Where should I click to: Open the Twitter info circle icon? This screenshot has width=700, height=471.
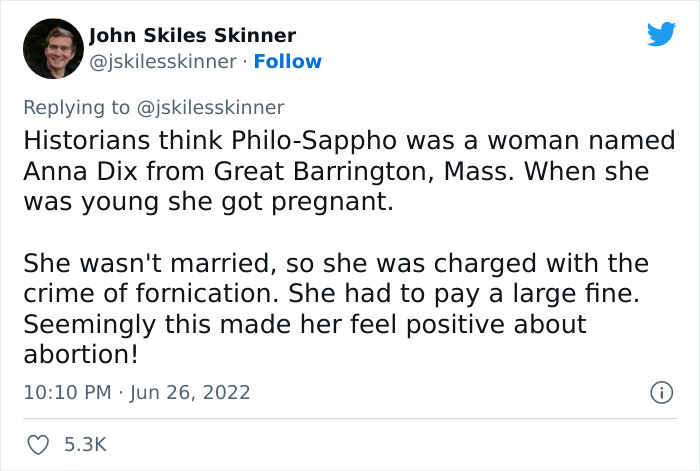(661, 393)
